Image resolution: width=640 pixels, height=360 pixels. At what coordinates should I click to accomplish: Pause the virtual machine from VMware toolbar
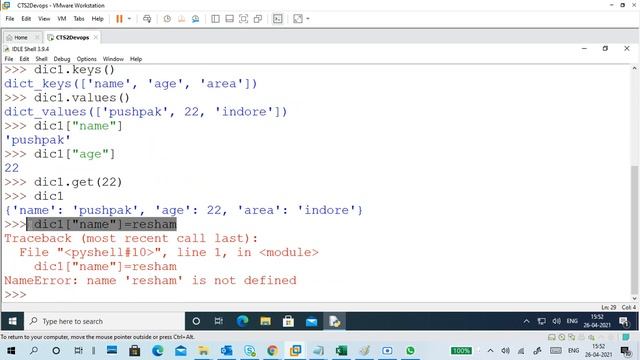[119, 19]
